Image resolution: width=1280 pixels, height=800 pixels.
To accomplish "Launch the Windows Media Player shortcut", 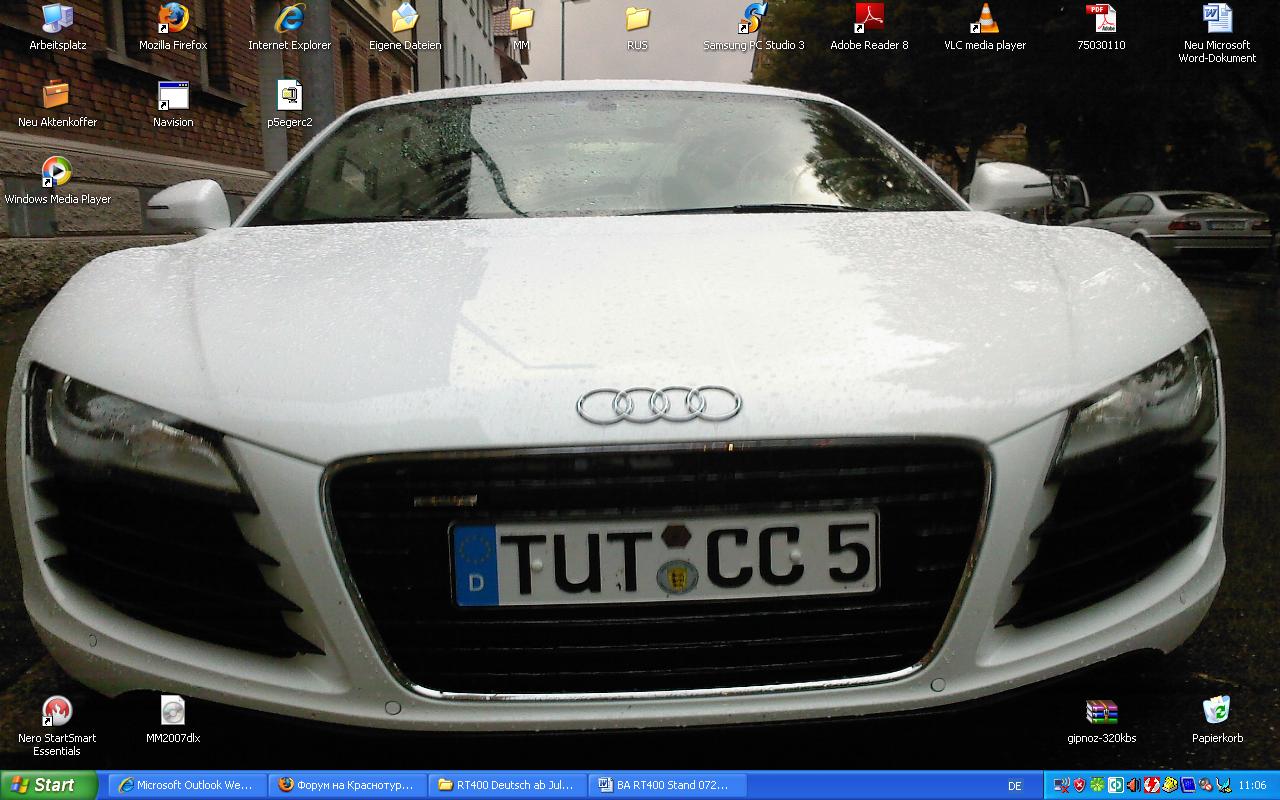I will pos(57,181).
